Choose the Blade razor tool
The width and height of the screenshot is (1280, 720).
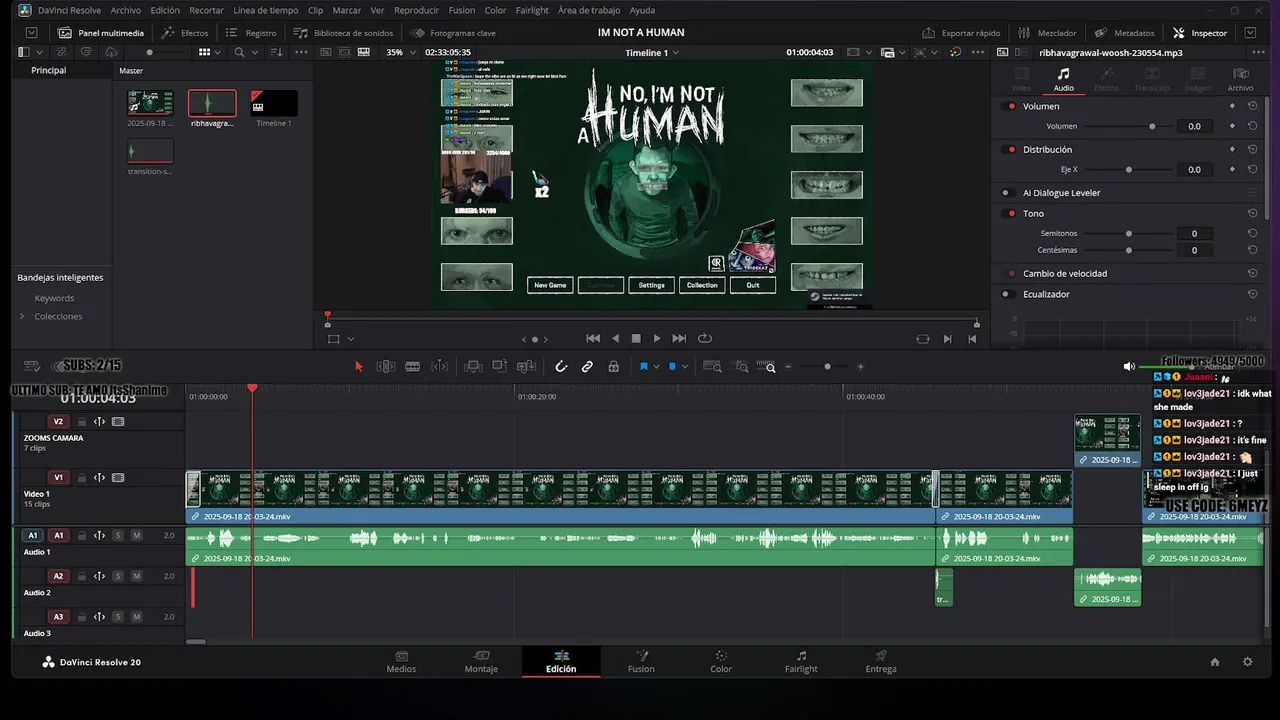pos(412,367)
